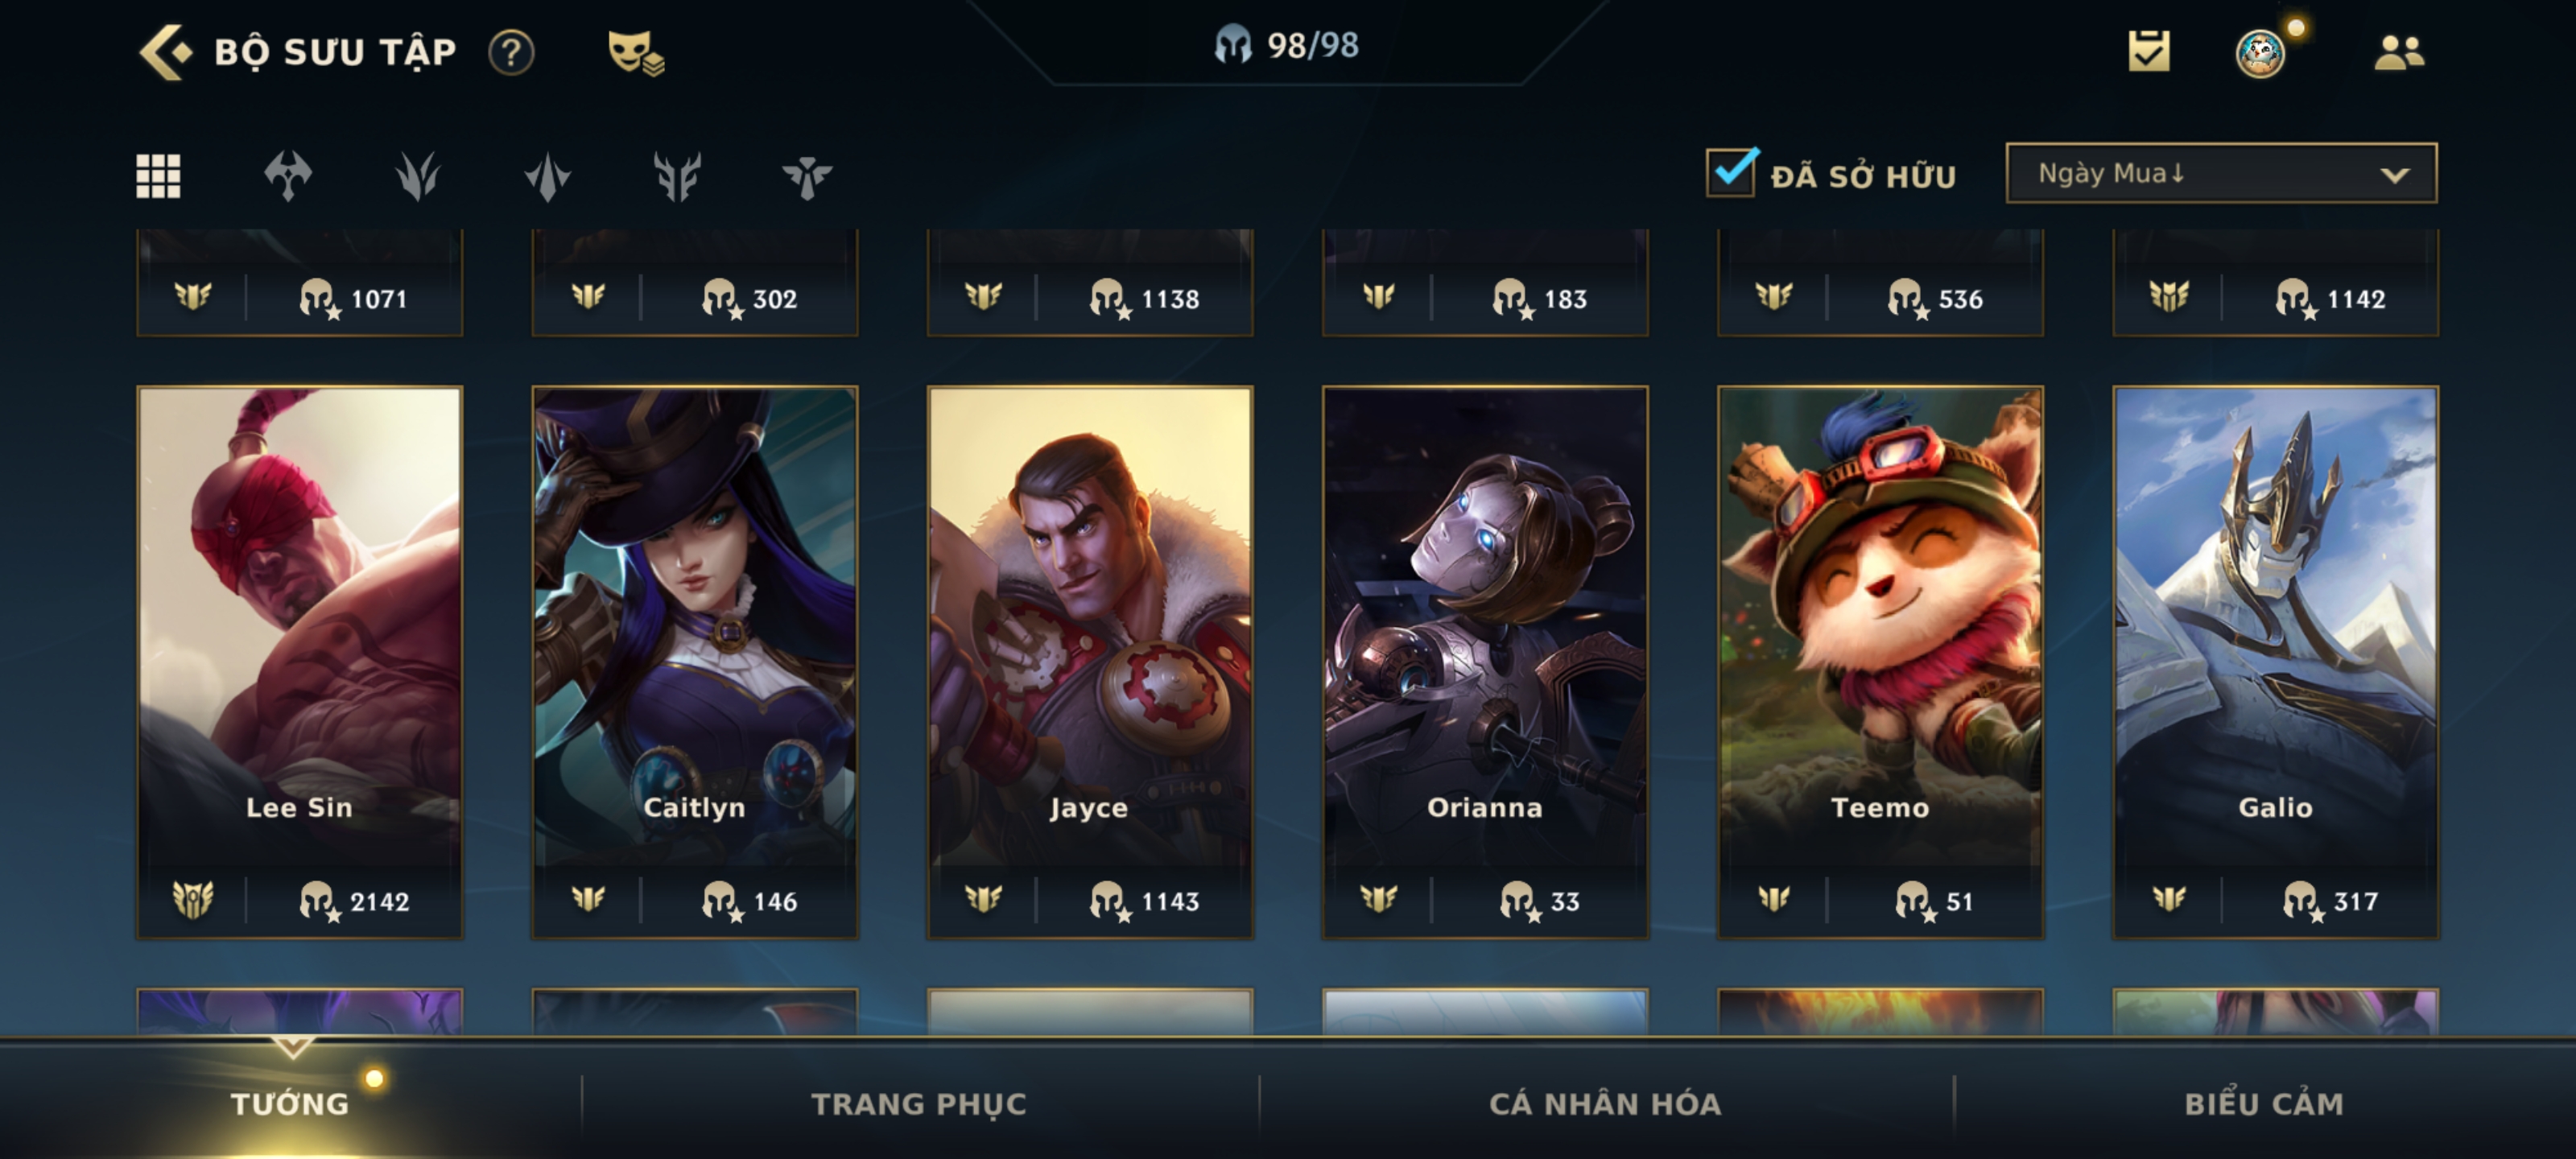Filter champions with the second role icon
This screenshot has height=1159, width=2576.
click(x=417, y=176)
